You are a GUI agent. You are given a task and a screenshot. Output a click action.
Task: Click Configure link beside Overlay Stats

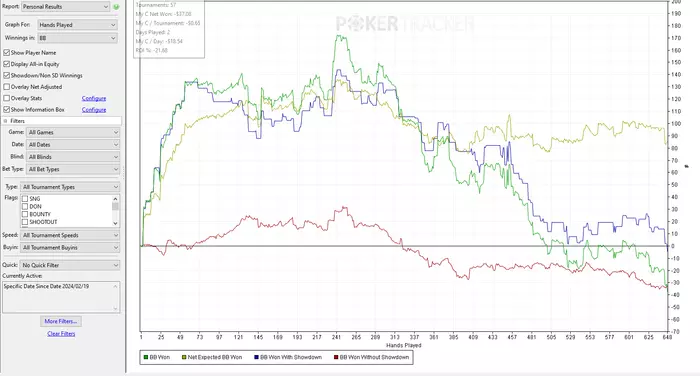(94, 98)
